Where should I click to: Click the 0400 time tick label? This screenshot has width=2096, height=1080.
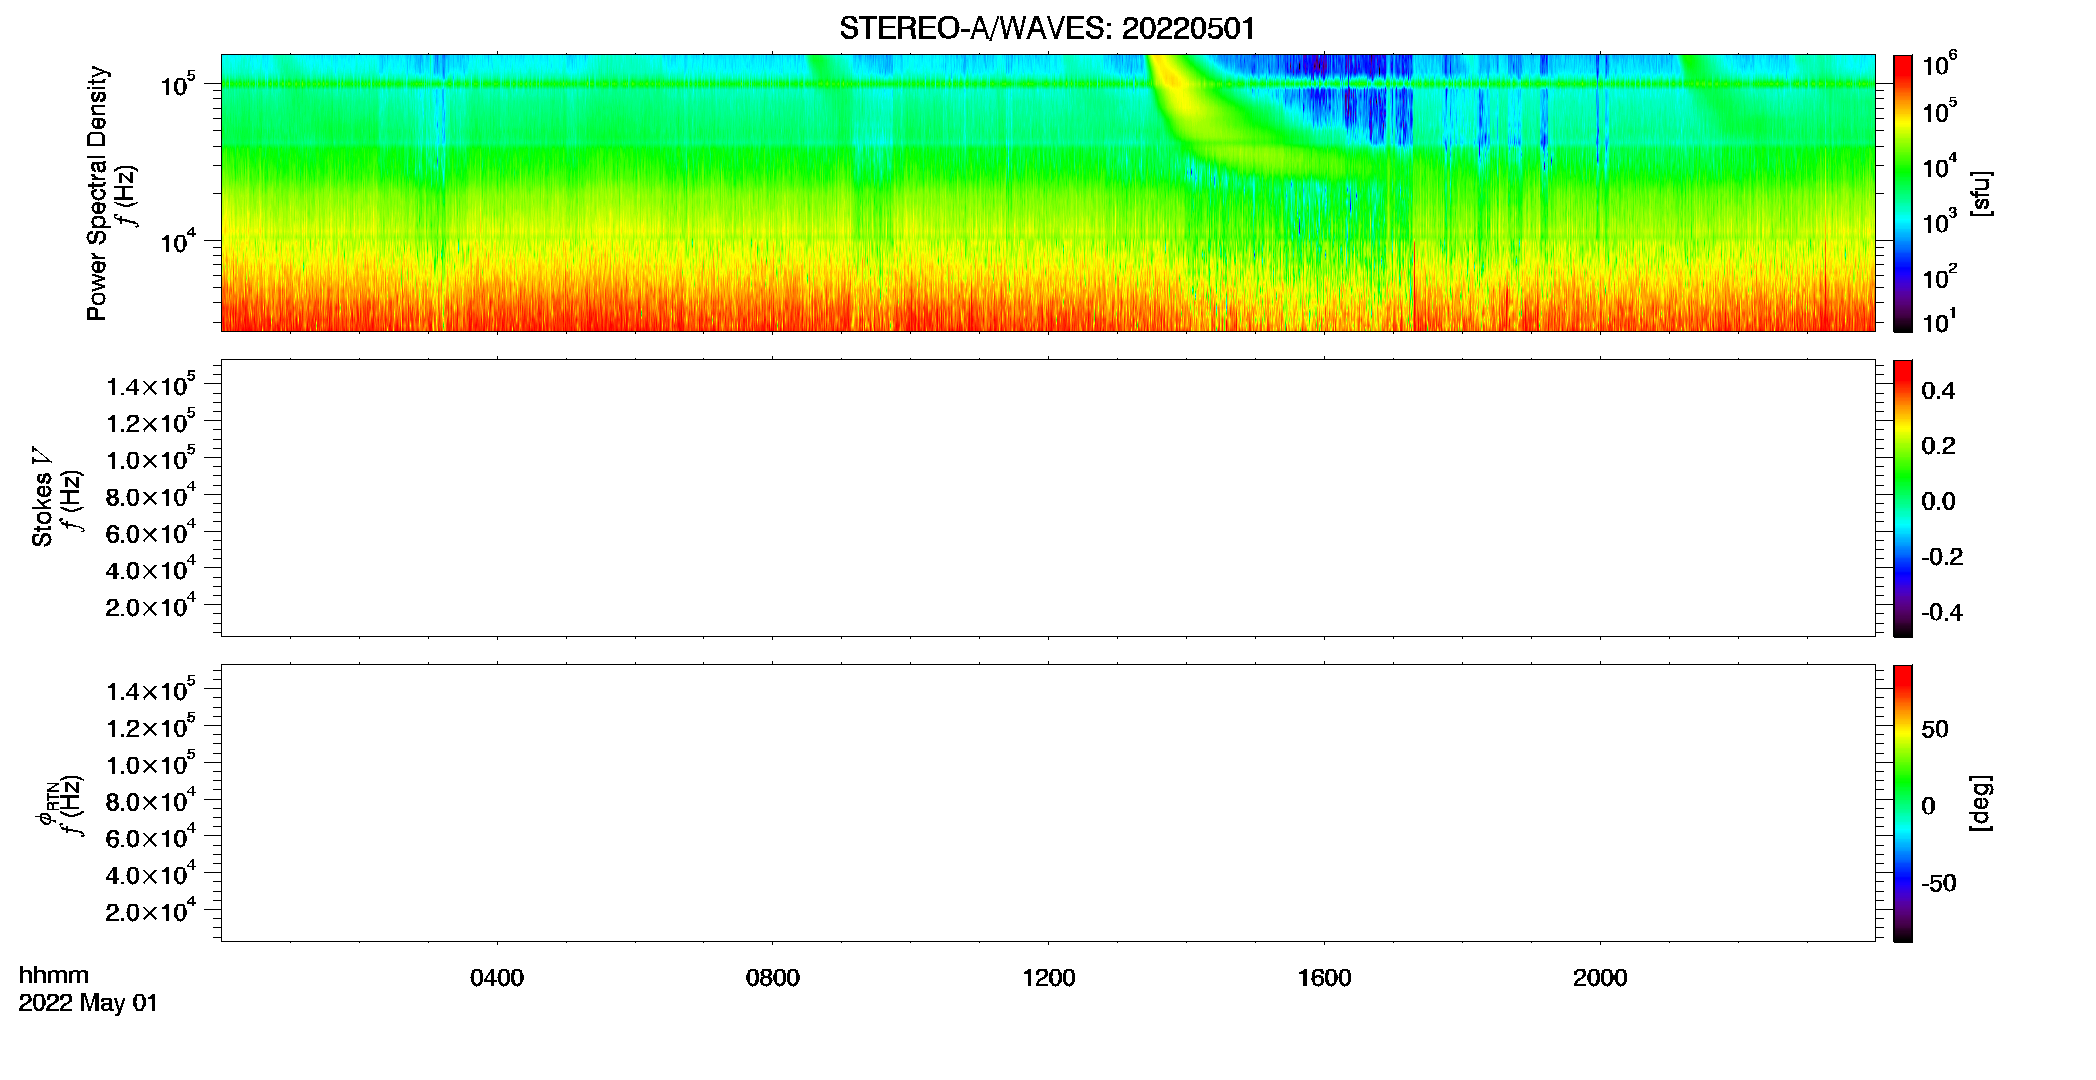[x=497, y=978]
